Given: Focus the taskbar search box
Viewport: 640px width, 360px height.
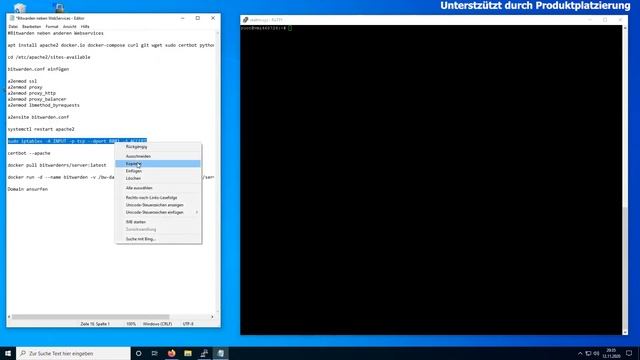Looking at the screenshot, I should click(x=73, y=353).
